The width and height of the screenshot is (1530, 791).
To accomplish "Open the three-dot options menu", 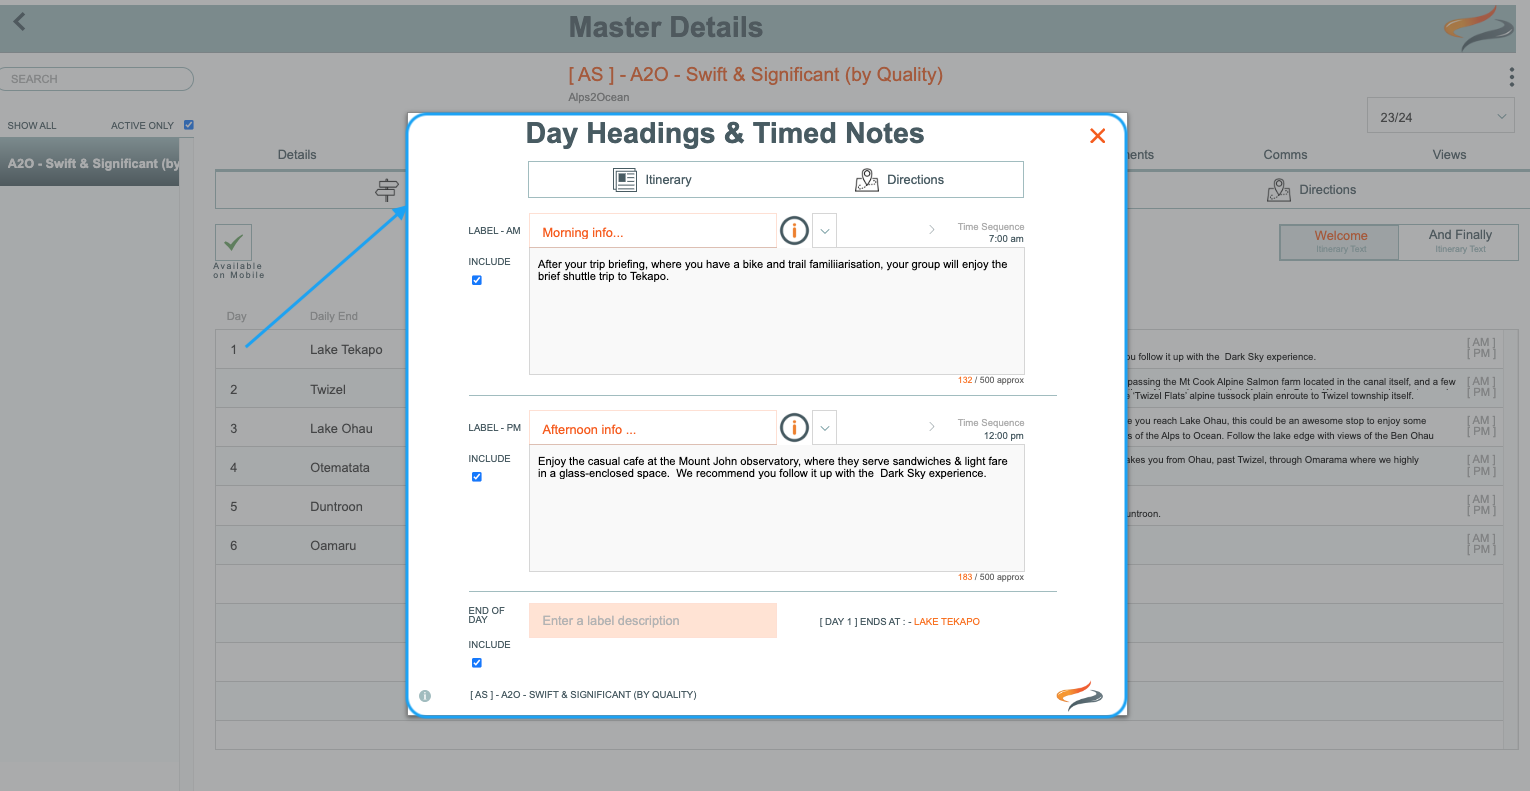I will 1511,77.
